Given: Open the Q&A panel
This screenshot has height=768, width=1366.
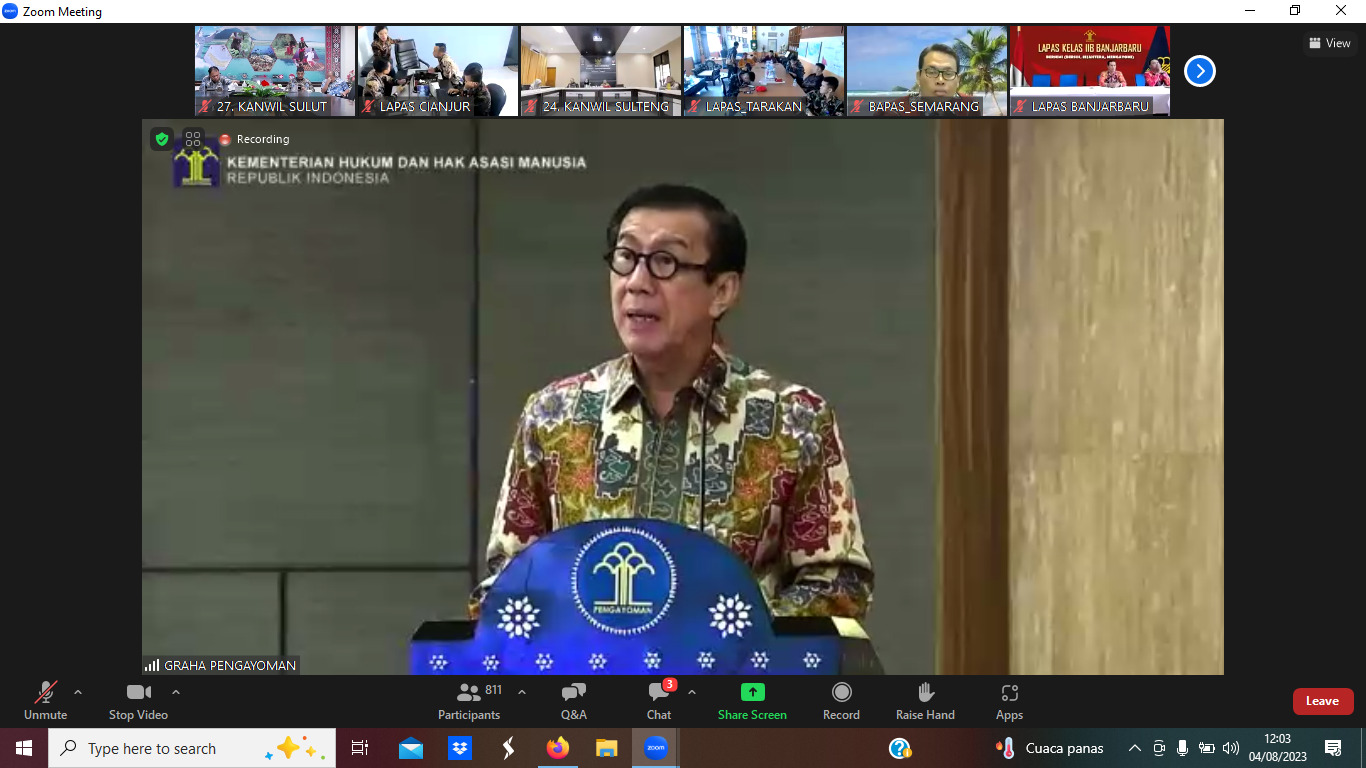Looking at the screenshot, I should (x=573, y=701).
